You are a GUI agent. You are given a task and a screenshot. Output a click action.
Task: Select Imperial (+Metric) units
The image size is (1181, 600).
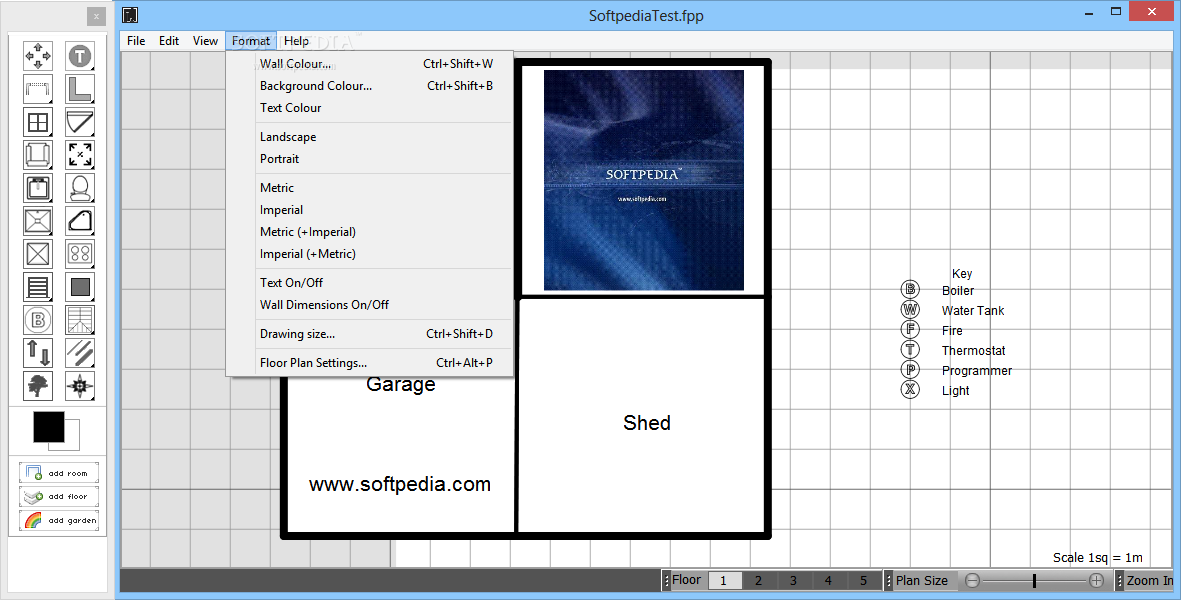[x=370, y=254]
